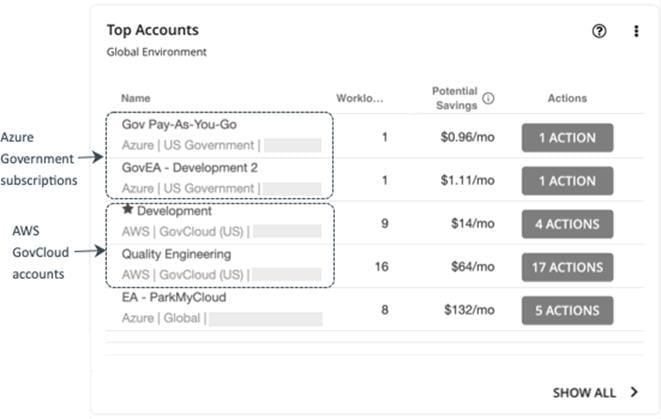Click the Actions column header
The width and height of the screenshot is (661, 419).
(x=567, y=98)
